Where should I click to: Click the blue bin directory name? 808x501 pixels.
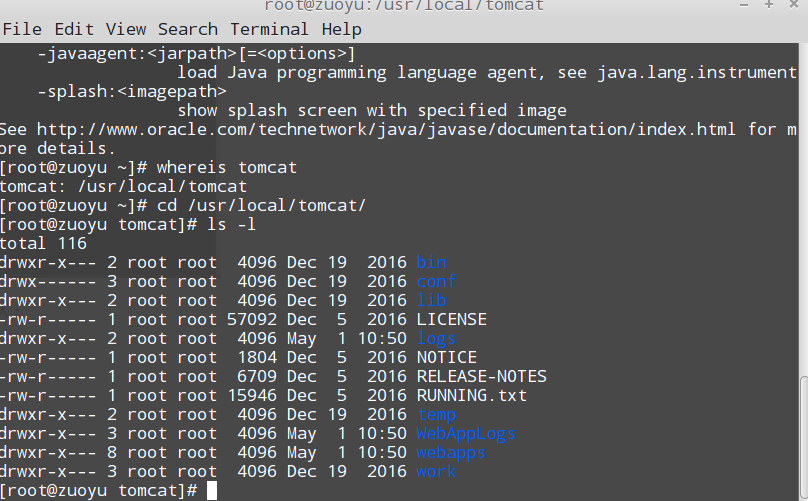pyautogui.click(x=431, y=262)
